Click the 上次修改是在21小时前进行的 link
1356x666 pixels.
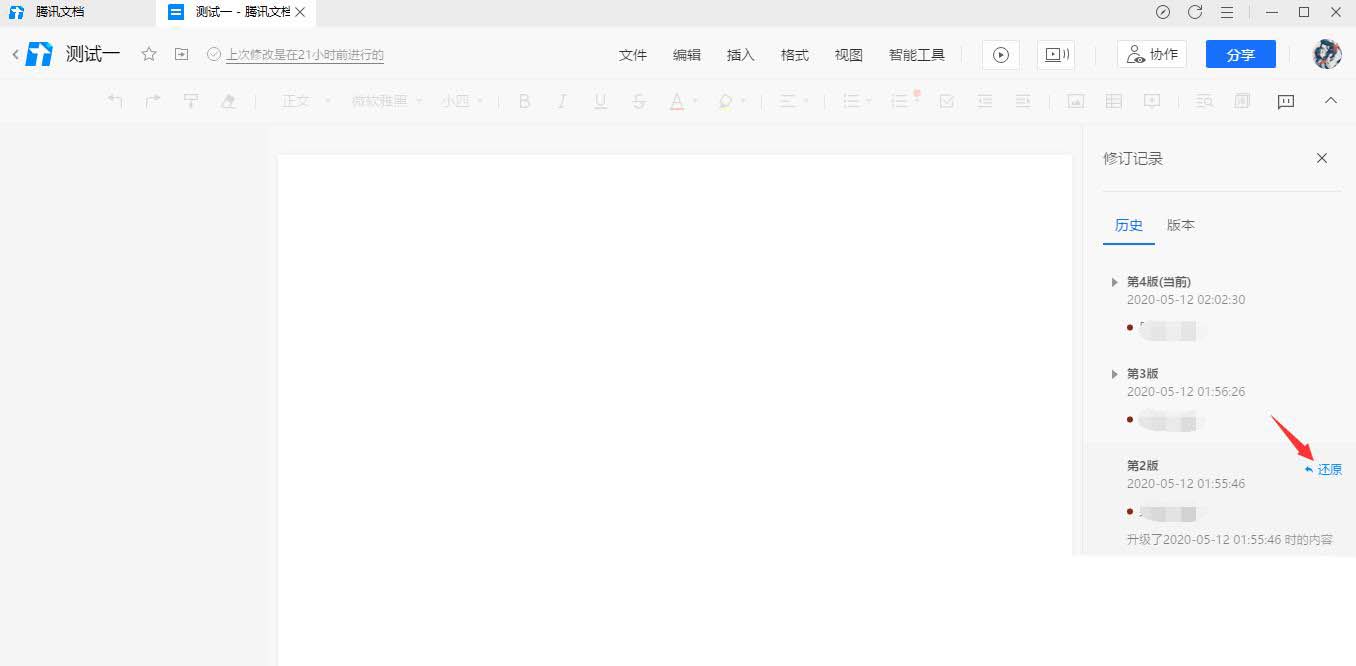[304, 55]
